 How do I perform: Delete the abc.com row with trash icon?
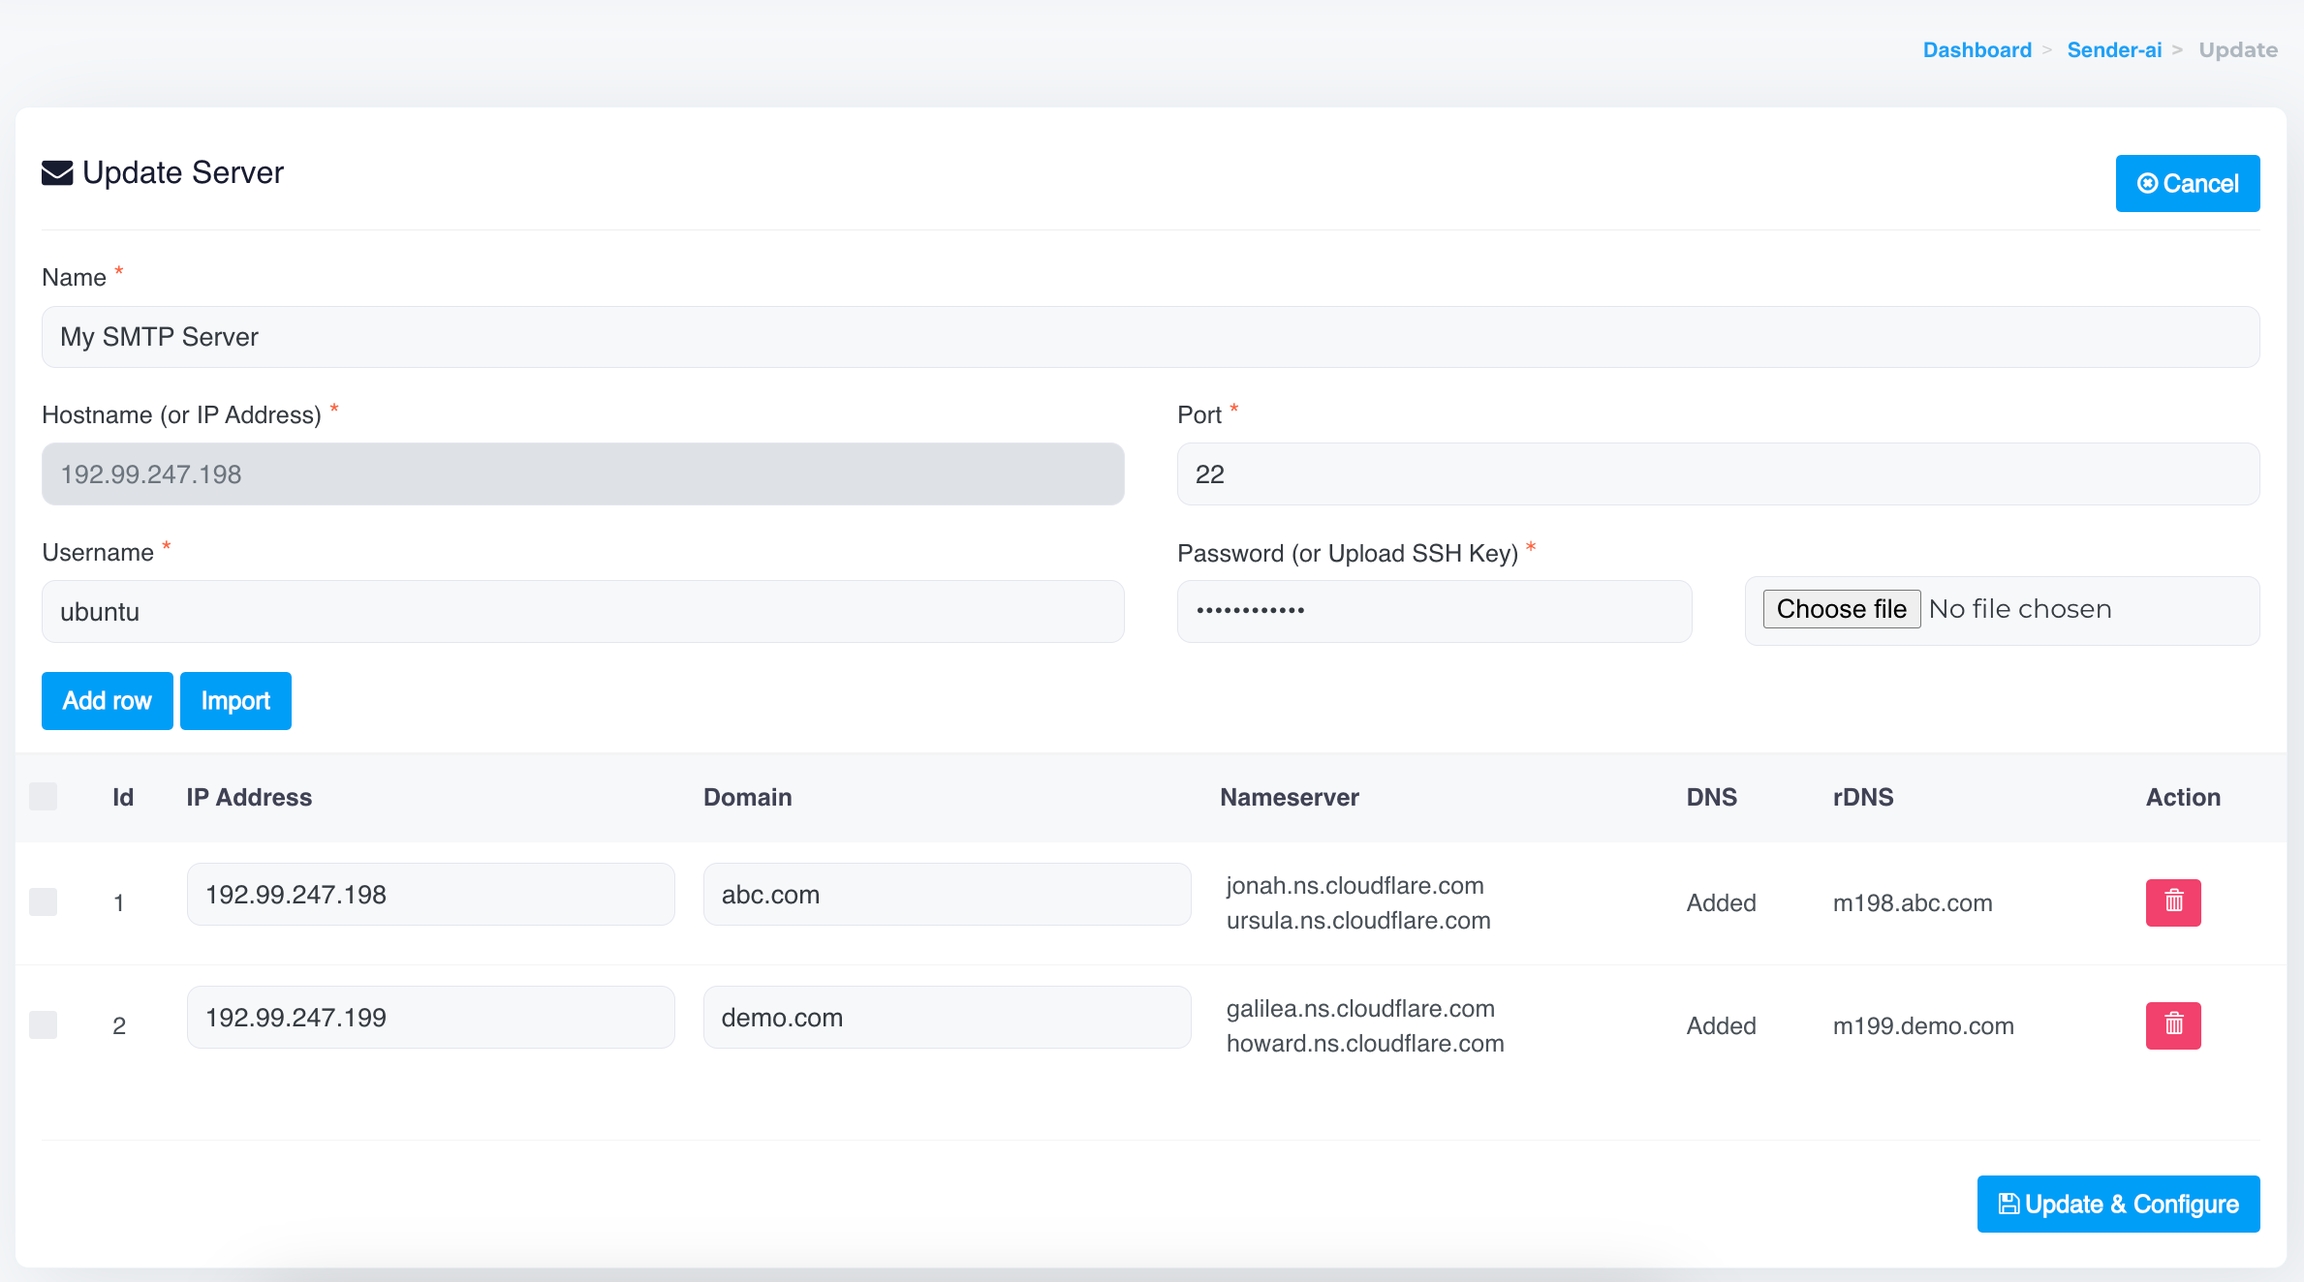(x=2172, y=902)
